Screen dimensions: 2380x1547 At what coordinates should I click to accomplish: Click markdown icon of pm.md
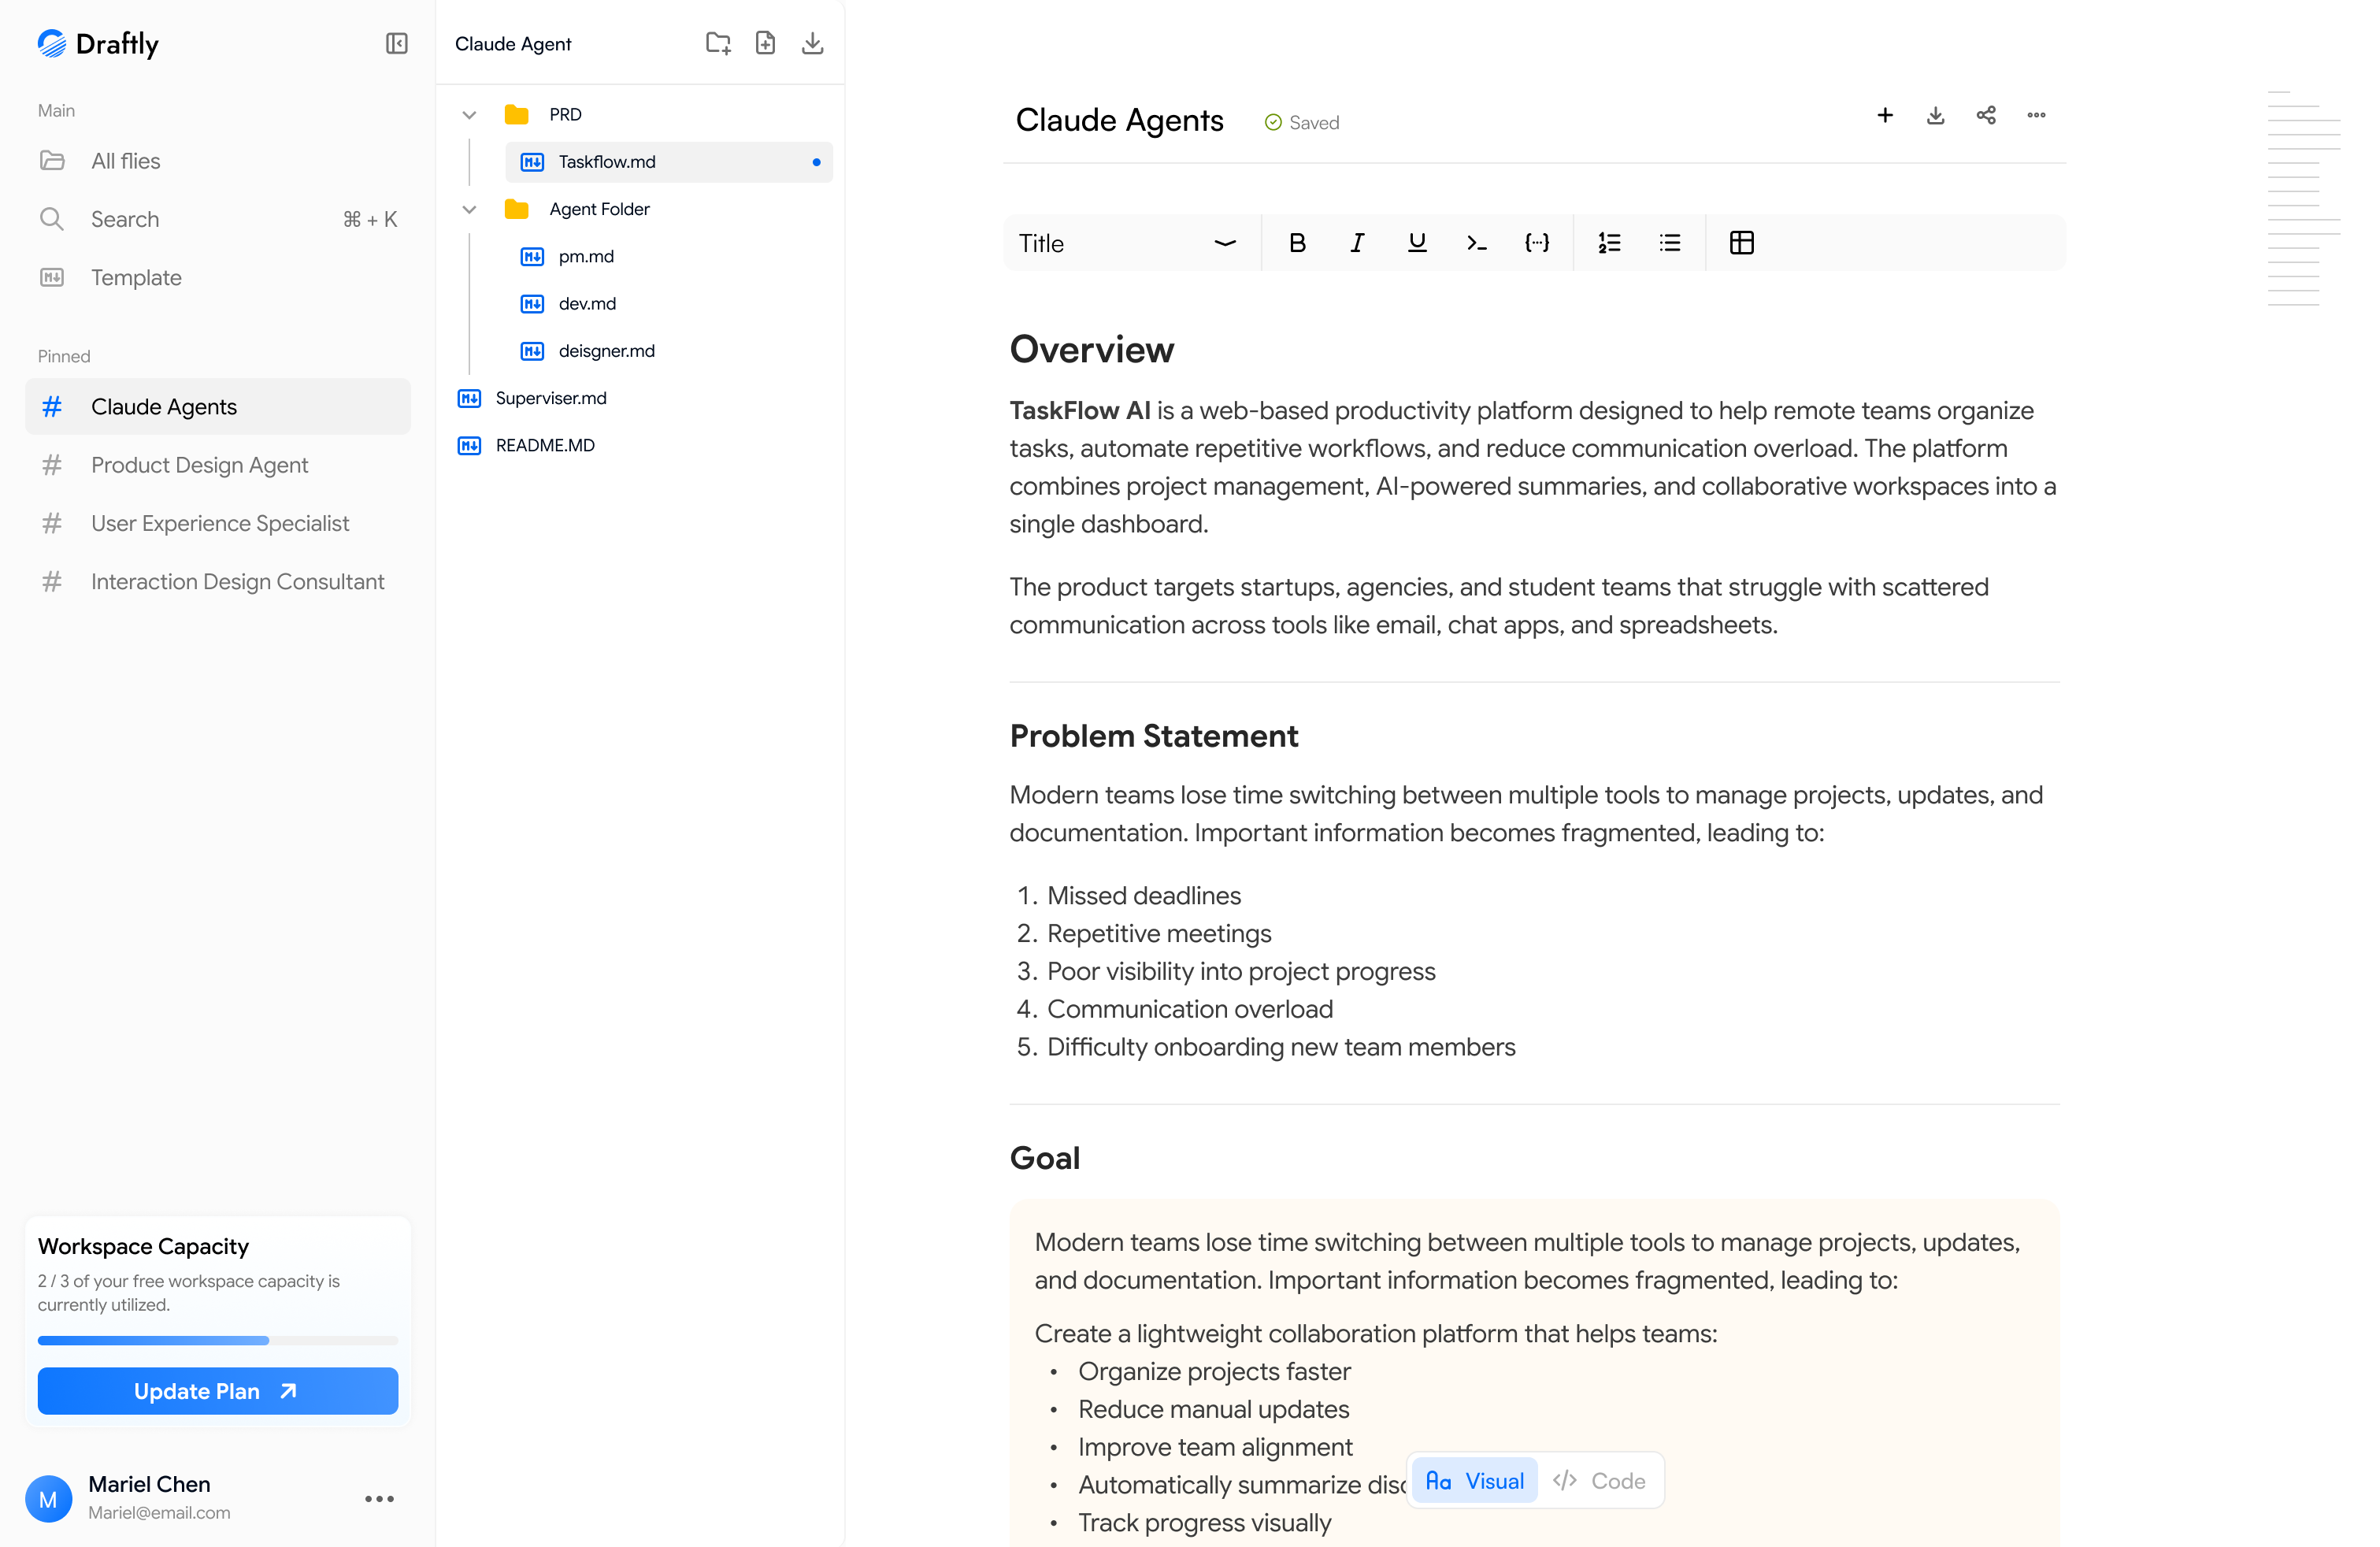point(532,257)
